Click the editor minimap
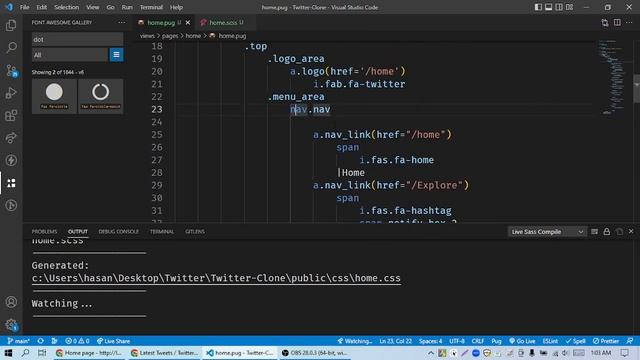Image resolution: width=640 pixels, height=360 pixels. click(612, 78)
